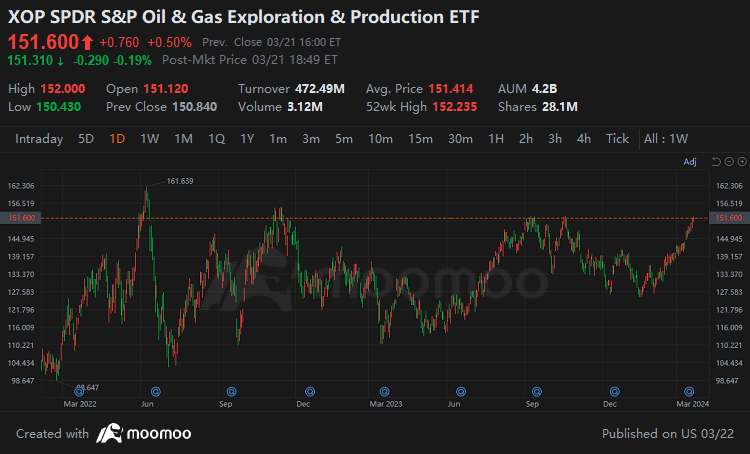
Task: Select the 15m interval
Action: coord(420,139)
